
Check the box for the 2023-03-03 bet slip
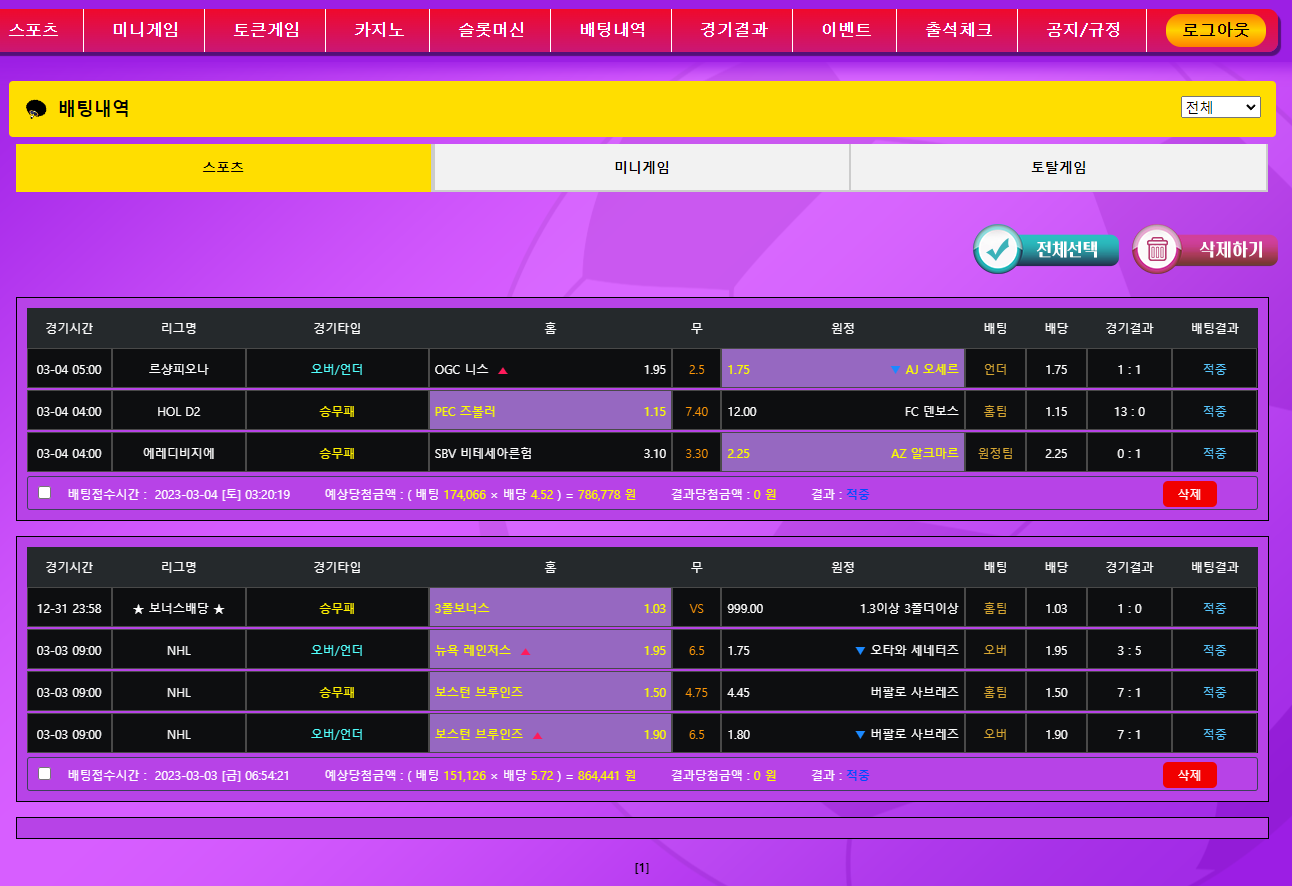tap(44, 774)
